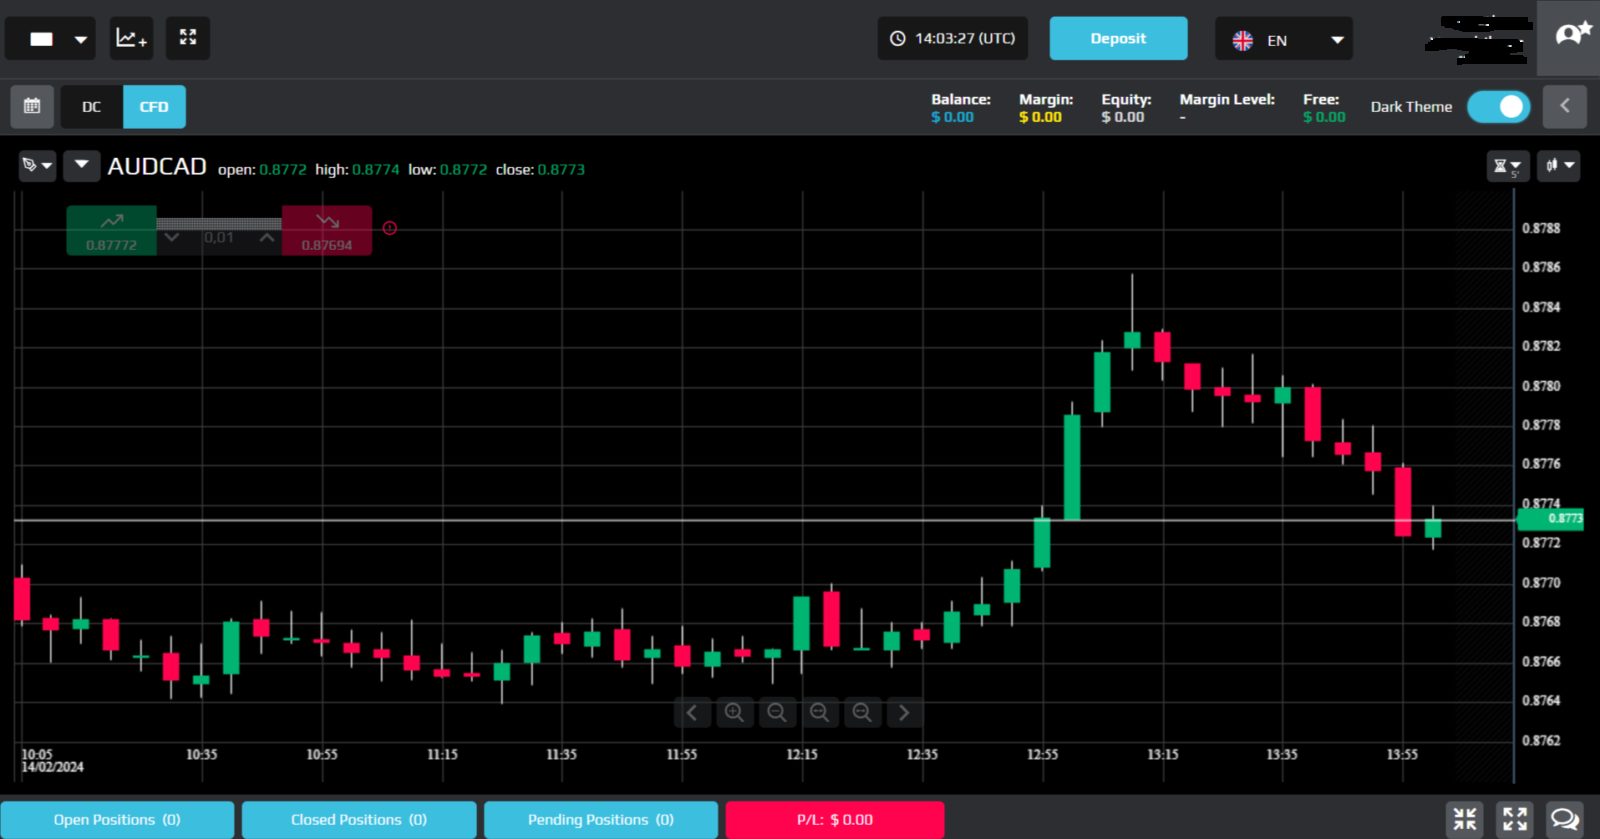Open the Closed Positions tab
The height and width of the screenshot is (839, 1600).
coord(359,820)
